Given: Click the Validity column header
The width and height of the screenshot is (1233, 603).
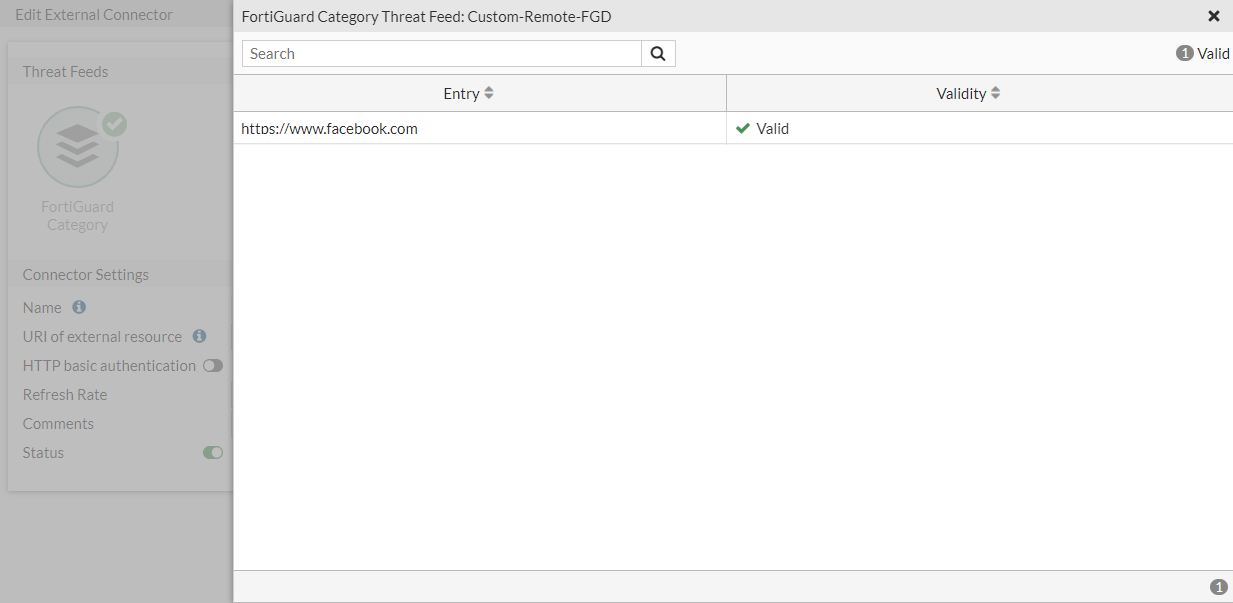Looking at the screenshot, I should pyautogui.click(x=961, y=93).
